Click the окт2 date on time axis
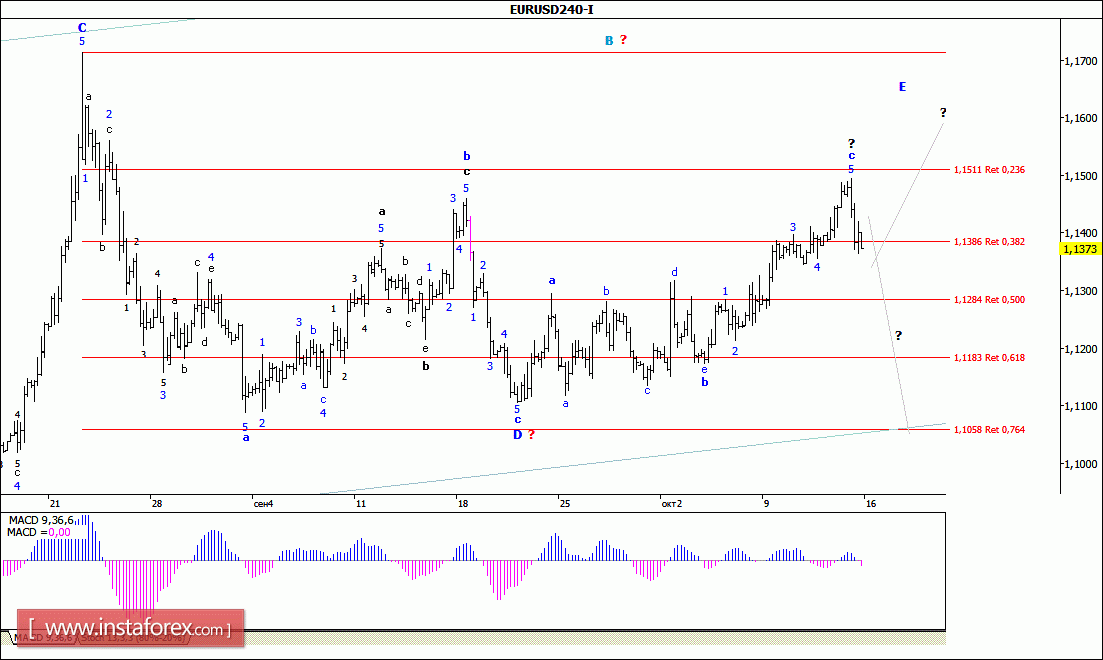The width and height of the screenshot is (1103, 660). [671, 504]
